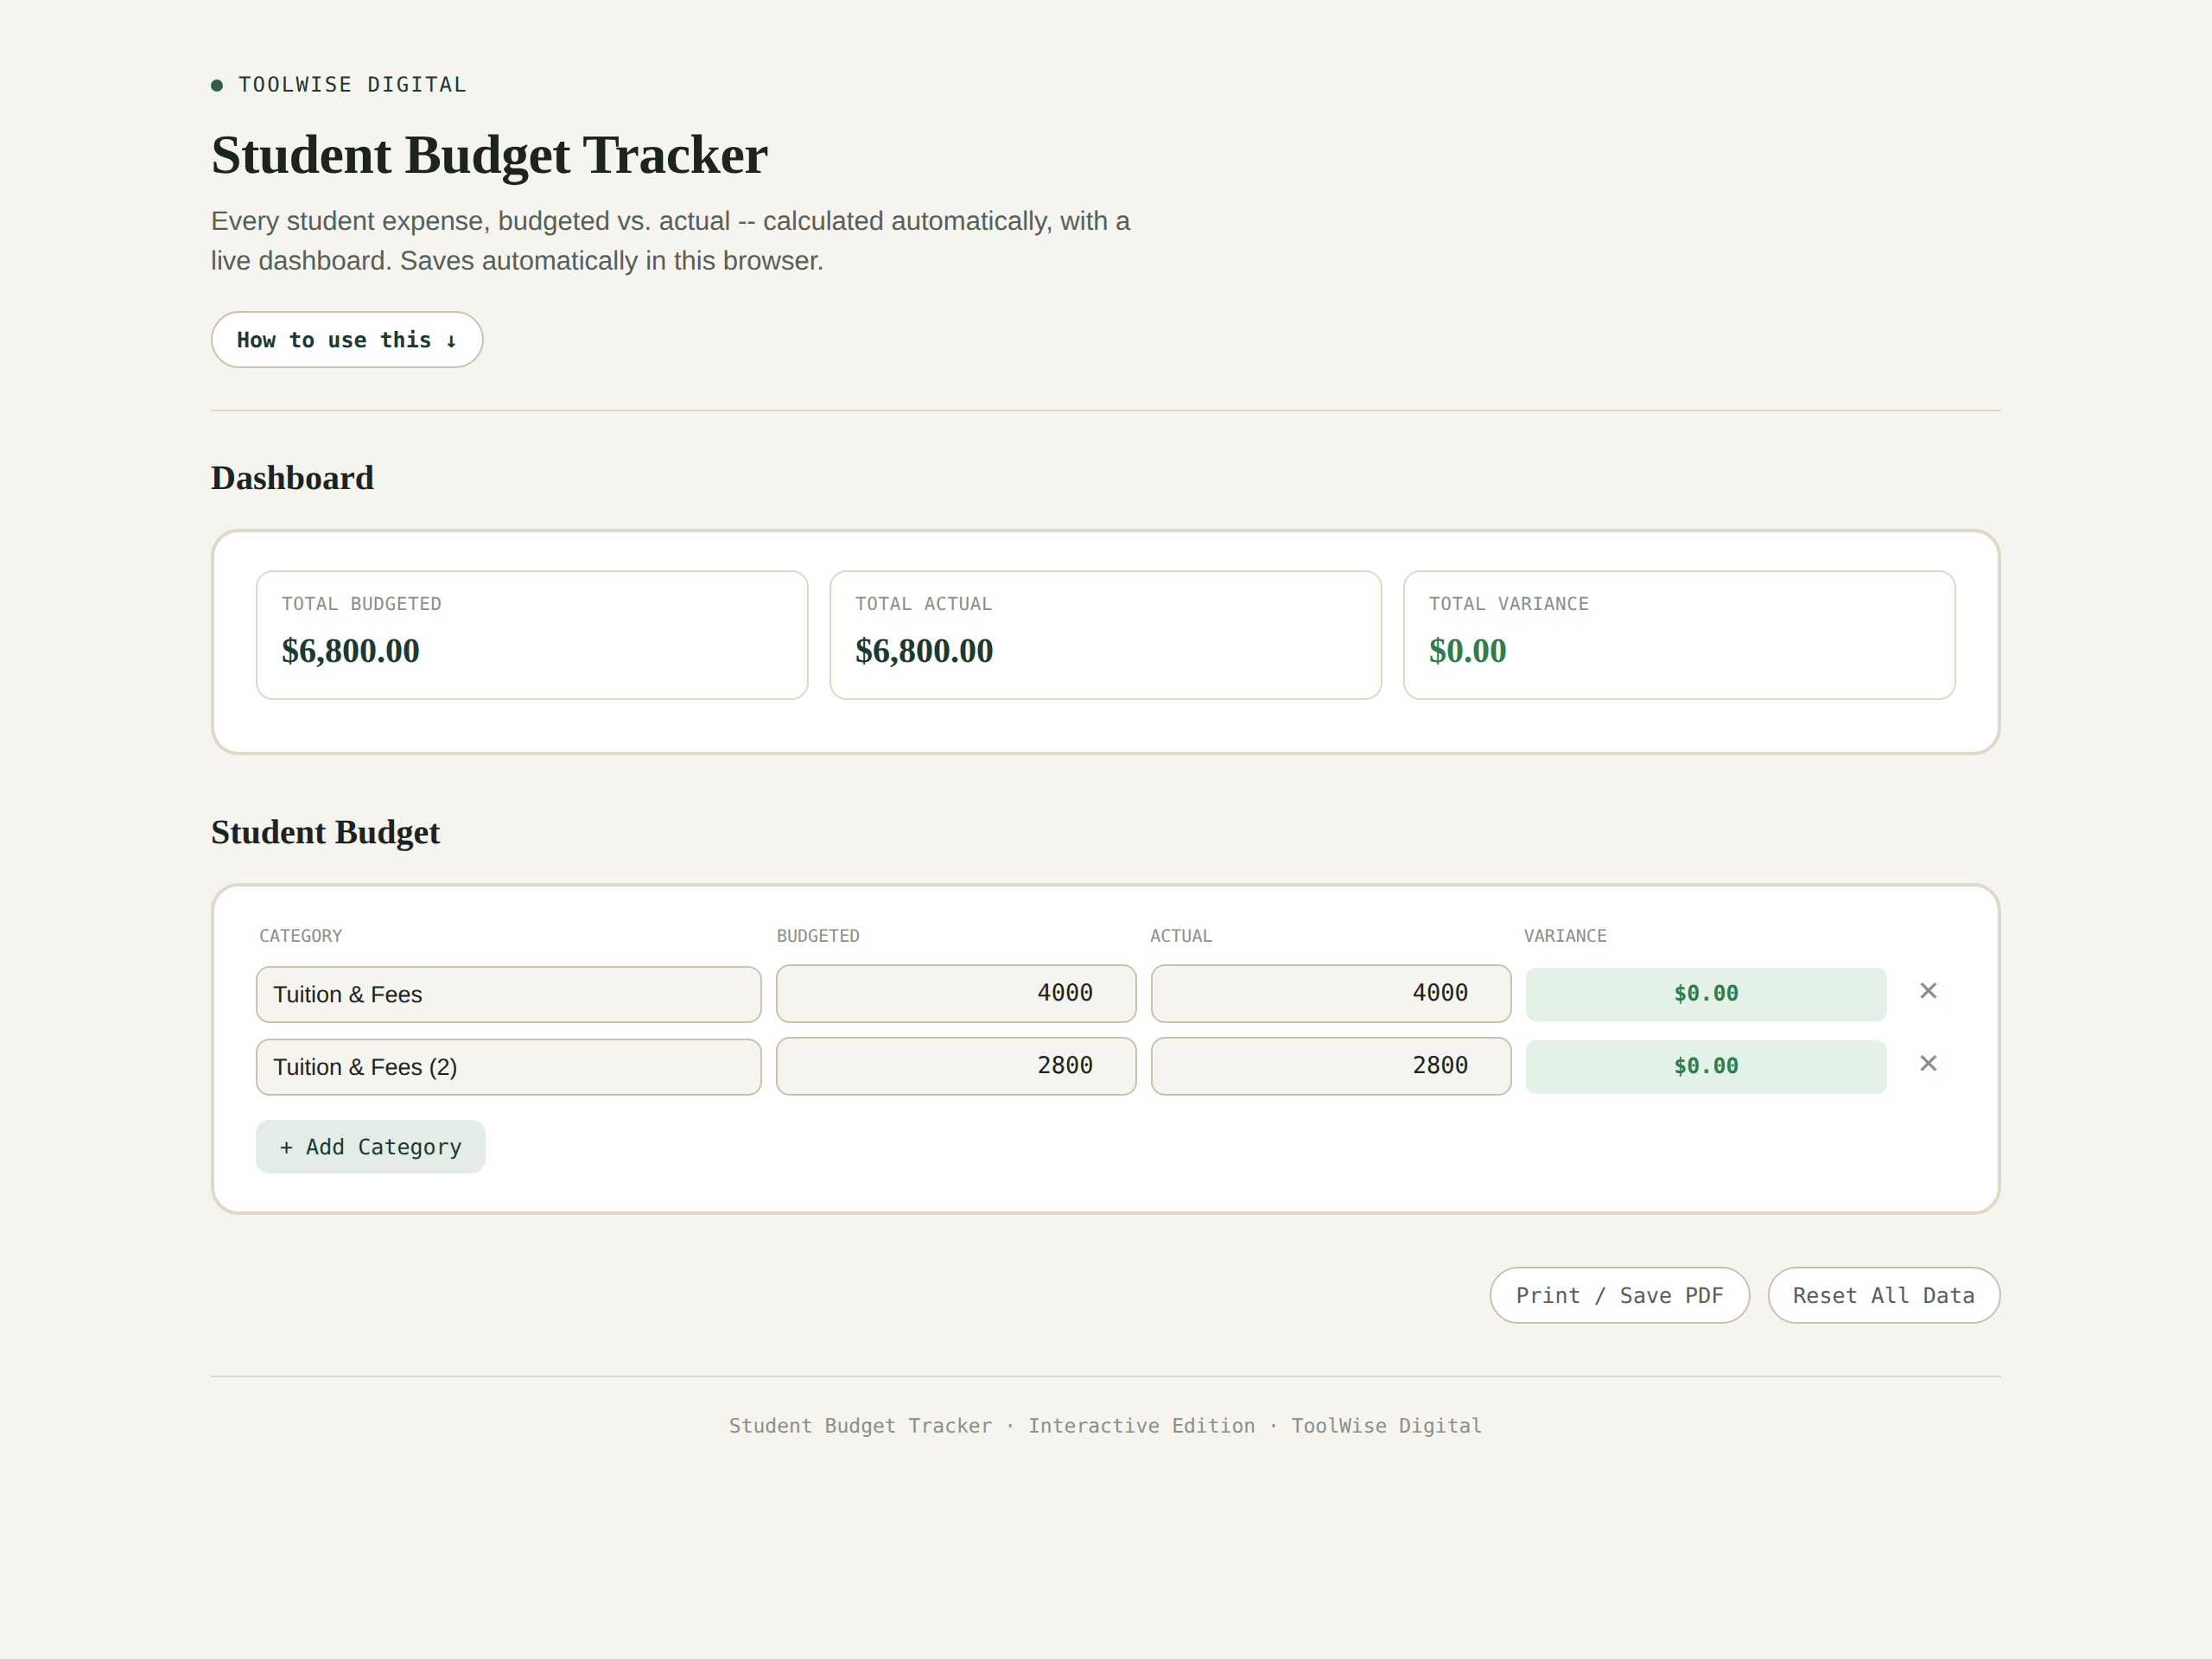
Task: Remove the Tuition & Fees row
Action: (1928, 991)
